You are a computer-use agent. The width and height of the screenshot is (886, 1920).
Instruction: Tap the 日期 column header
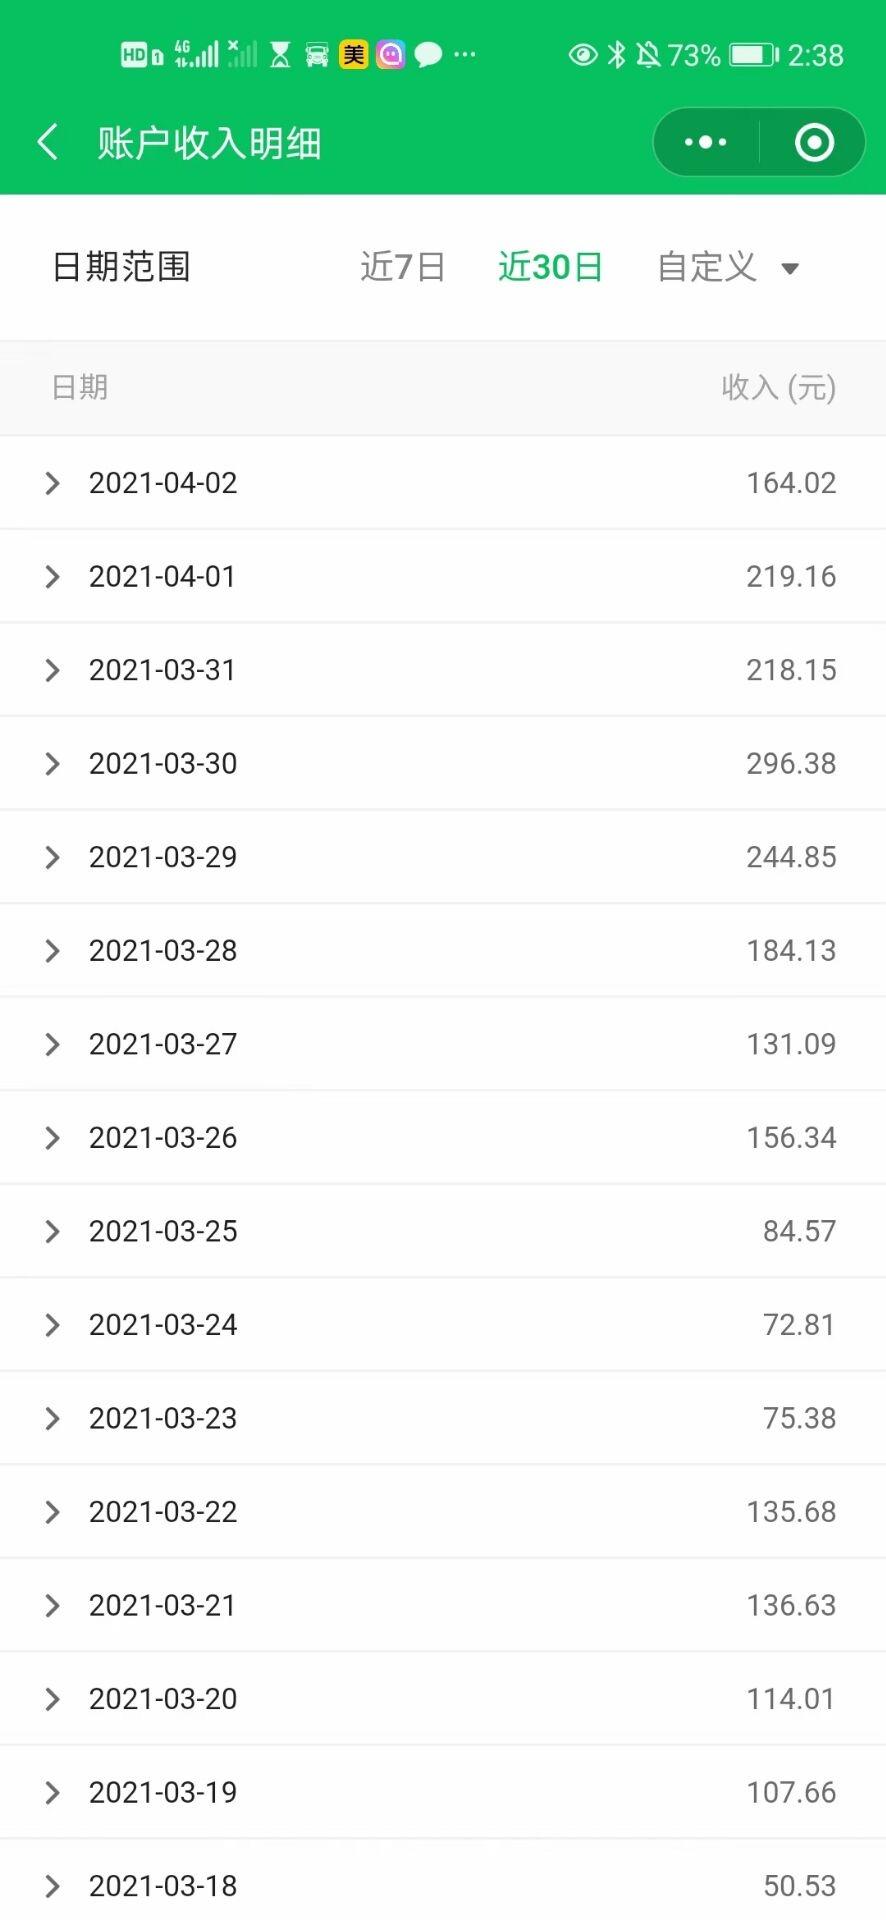tap(80, 387)
